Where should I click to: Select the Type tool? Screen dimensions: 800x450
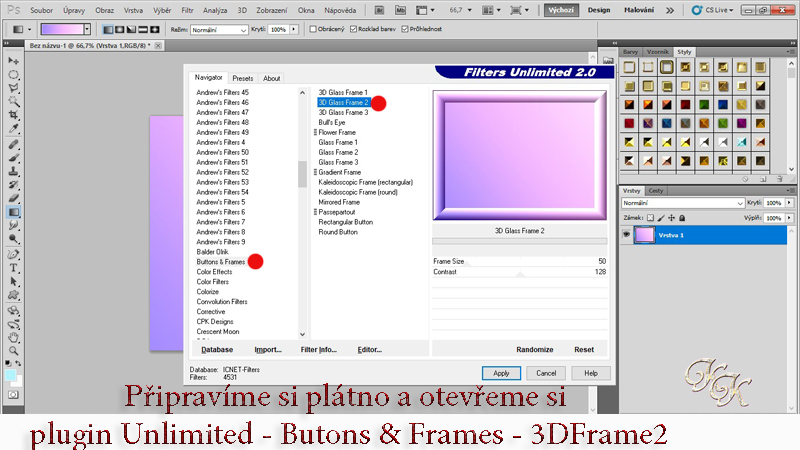(x=13, y=268)
